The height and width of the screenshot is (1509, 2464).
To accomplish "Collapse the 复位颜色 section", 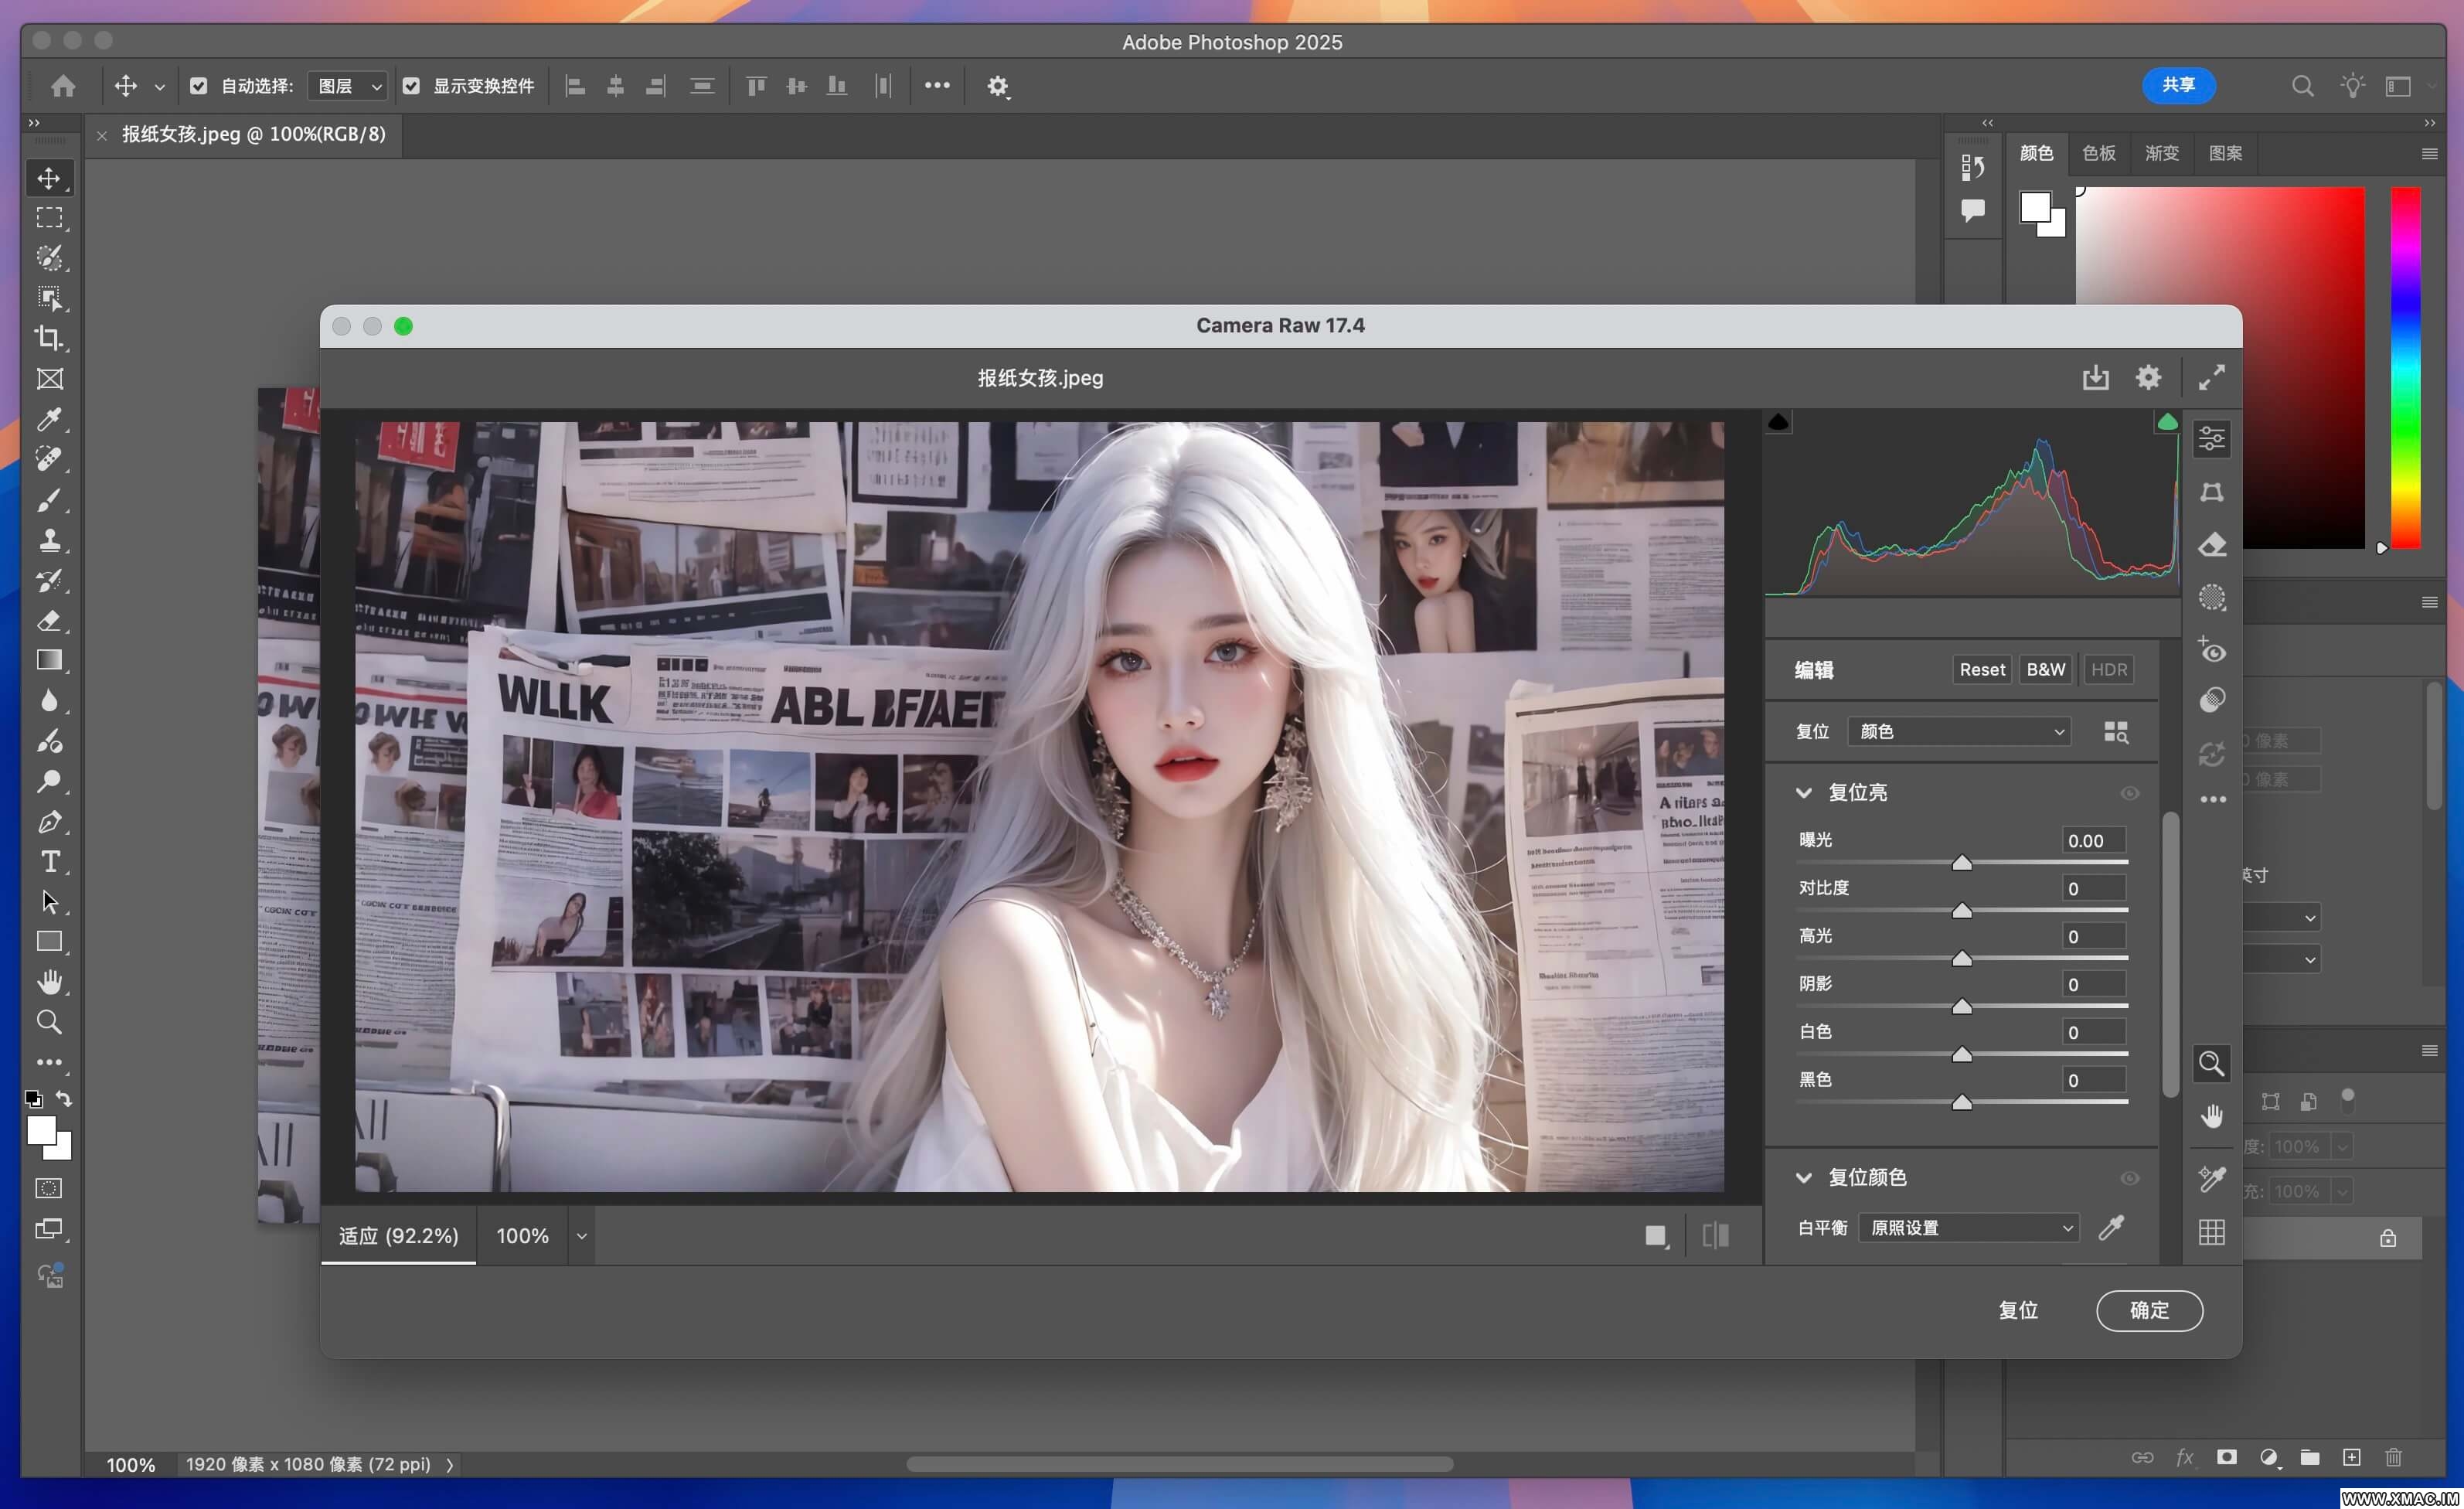I will click(1804, 1178).
